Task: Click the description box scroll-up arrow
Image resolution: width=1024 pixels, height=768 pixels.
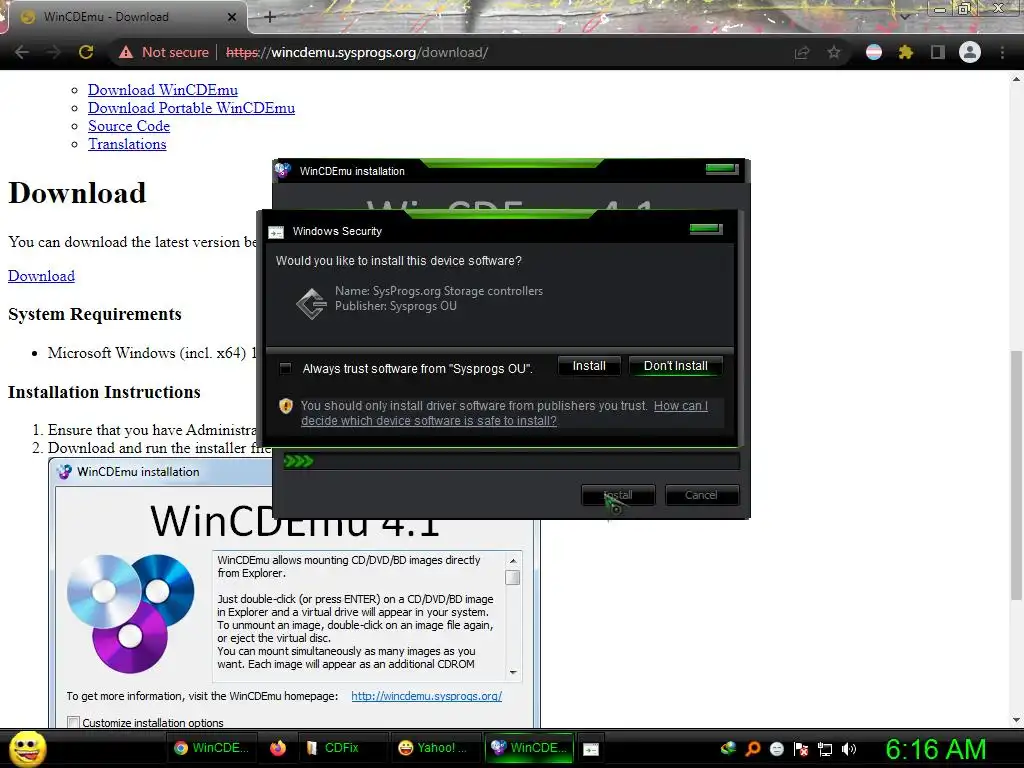Action: pyautogui.click(x=513, y=561)
